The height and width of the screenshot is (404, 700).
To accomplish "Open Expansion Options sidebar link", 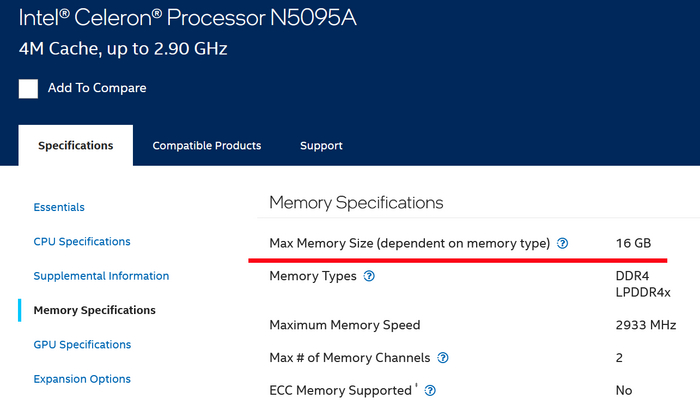I will point(82,379).
